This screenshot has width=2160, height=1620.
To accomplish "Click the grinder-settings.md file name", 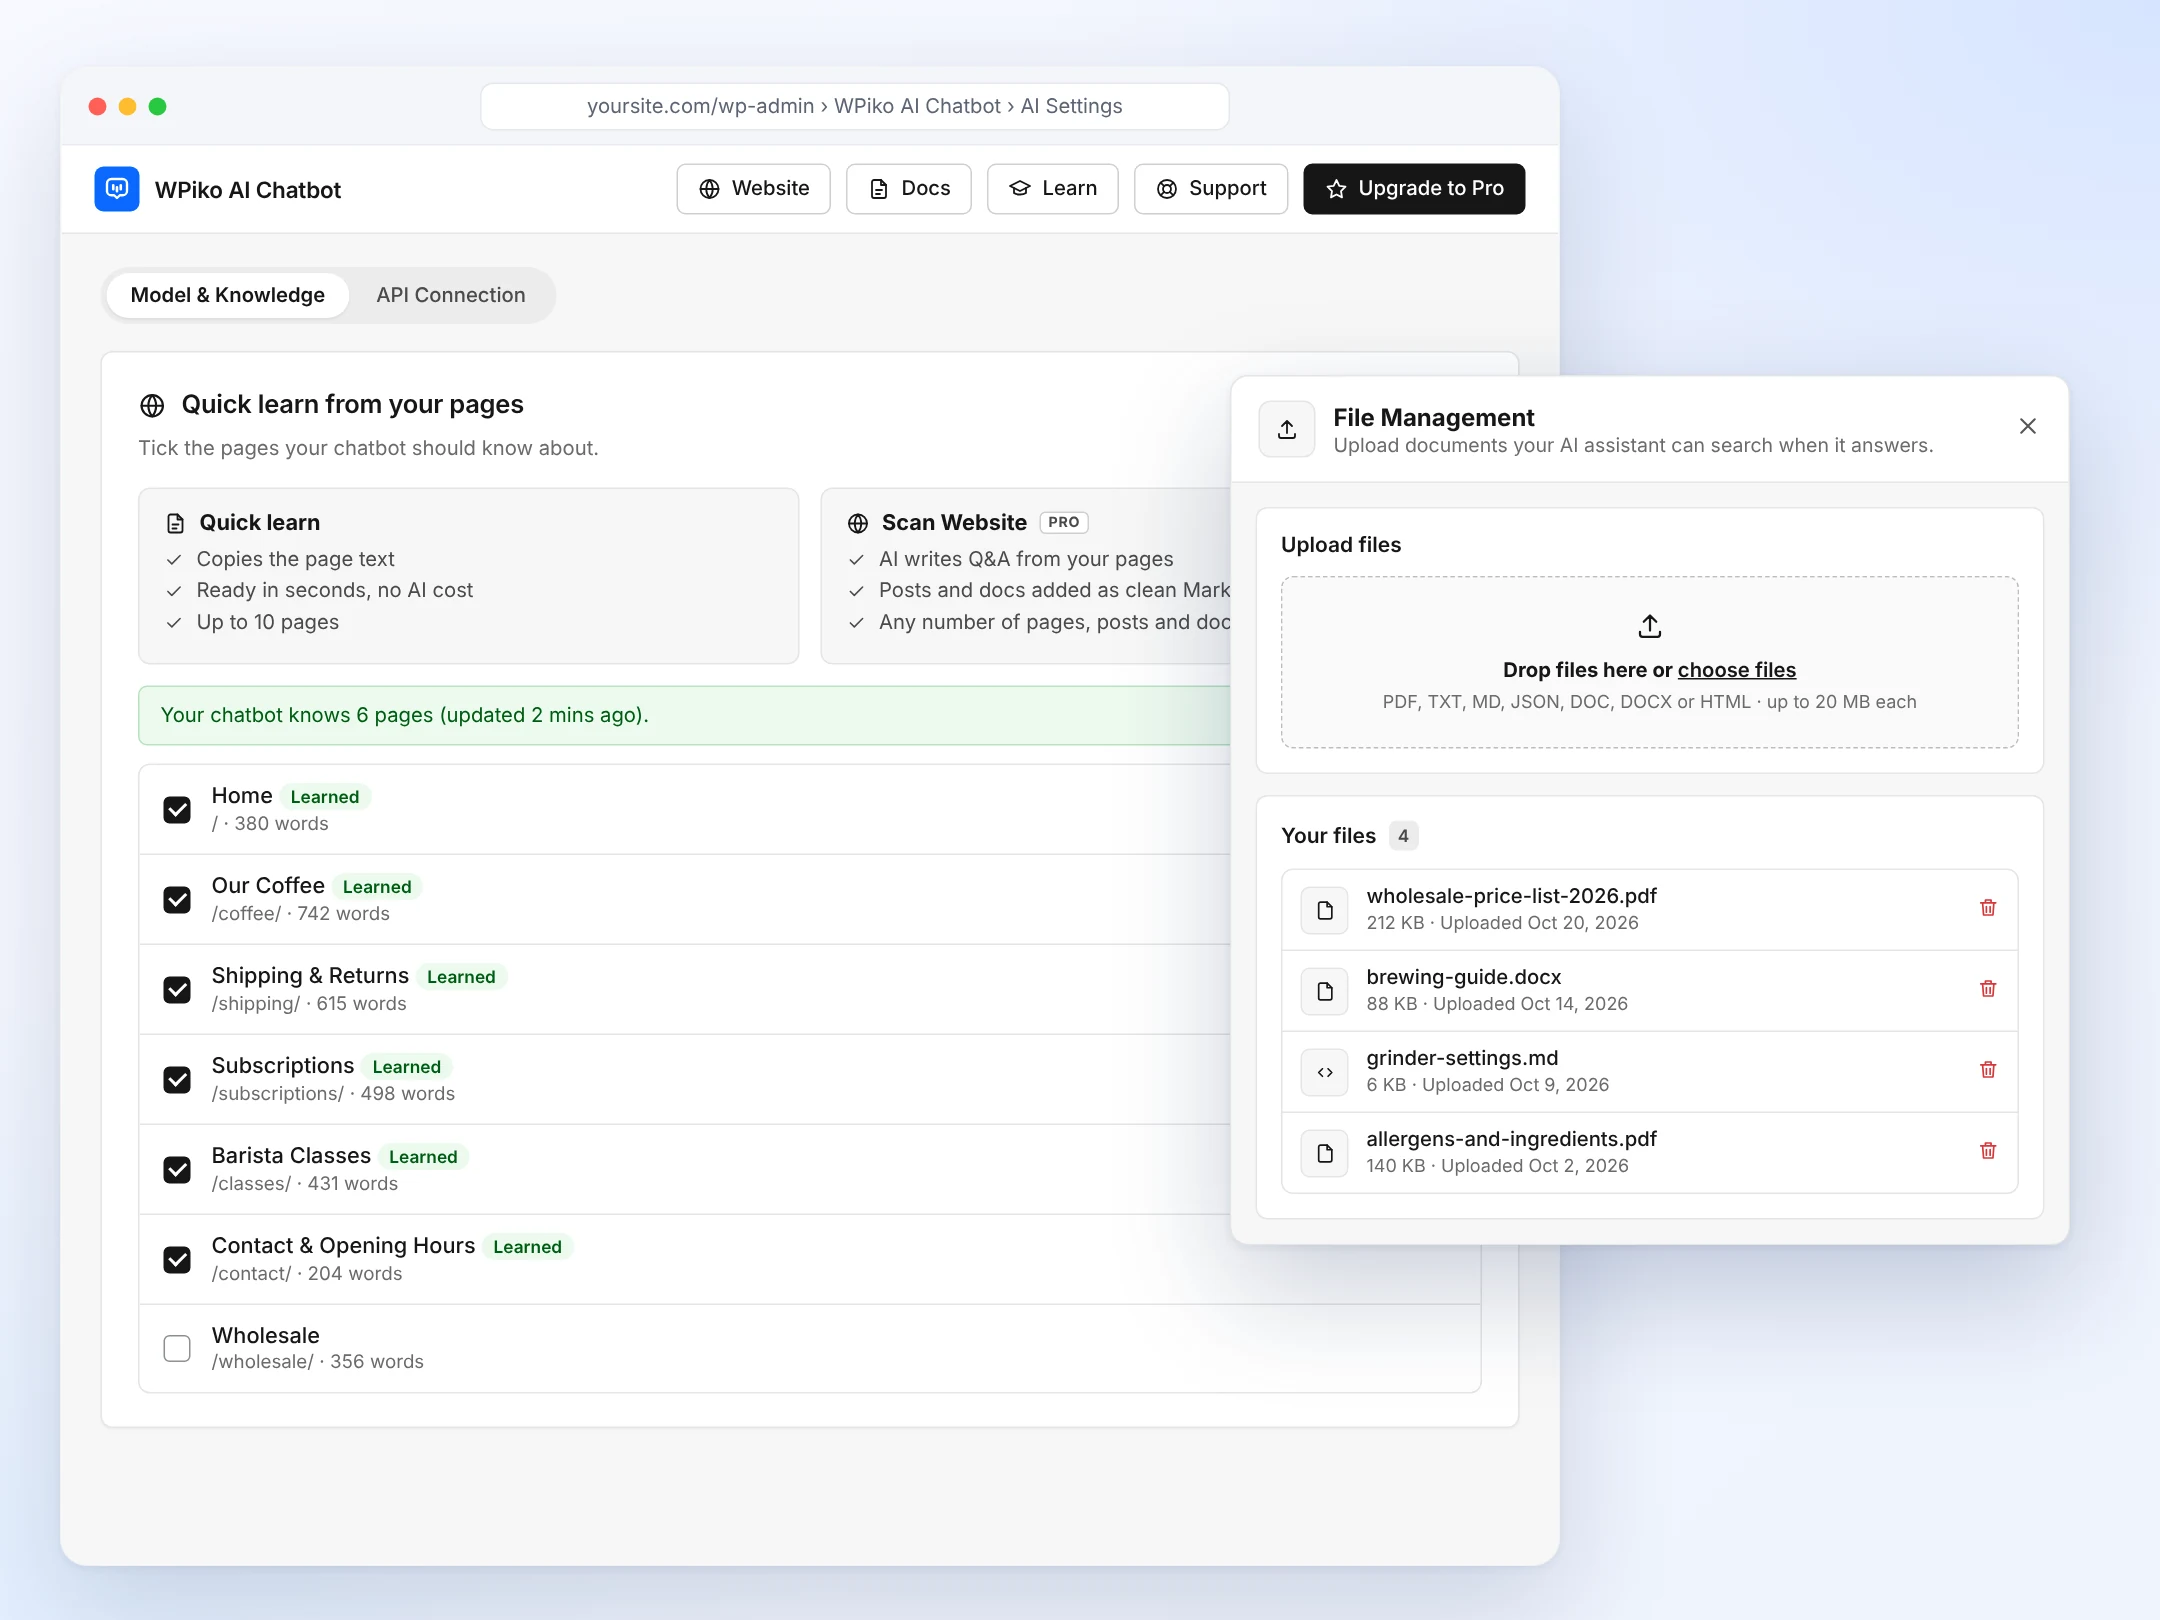I will point(1463,1058).
